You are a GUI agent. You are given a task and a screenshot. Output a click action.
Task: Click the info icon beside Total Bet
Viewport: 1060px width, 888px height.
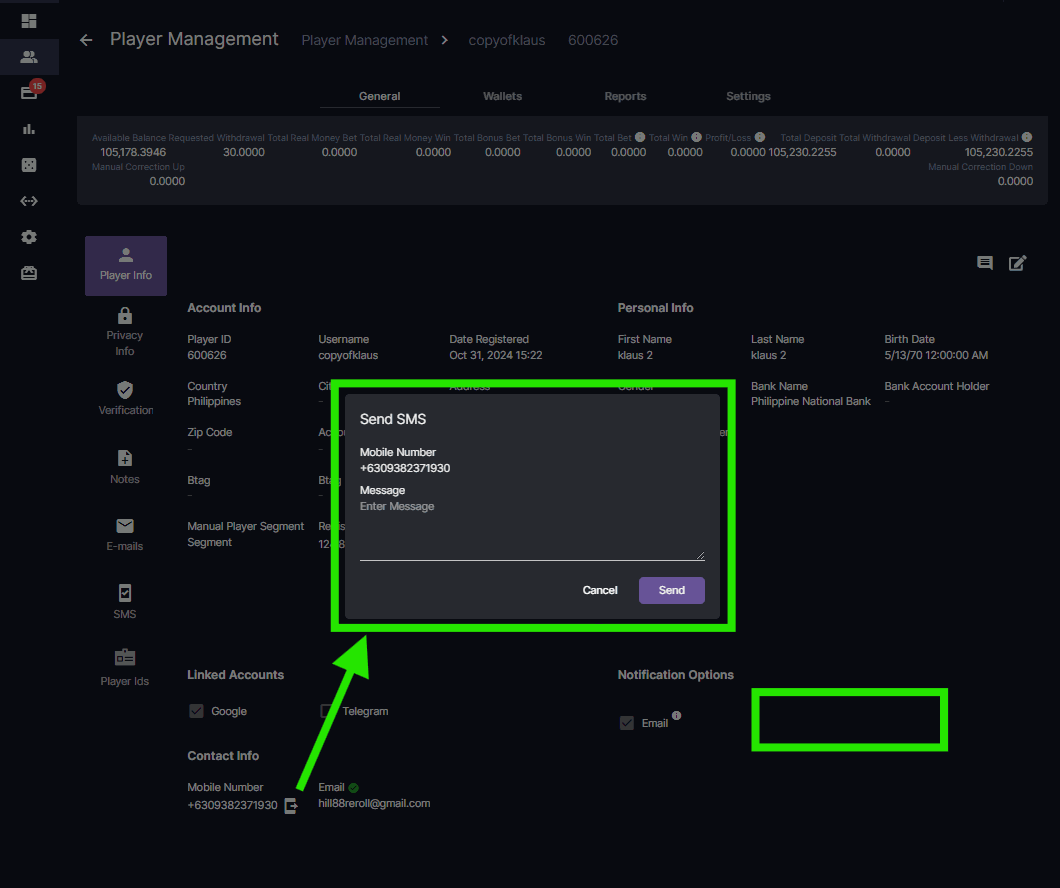tap(640, 137)
